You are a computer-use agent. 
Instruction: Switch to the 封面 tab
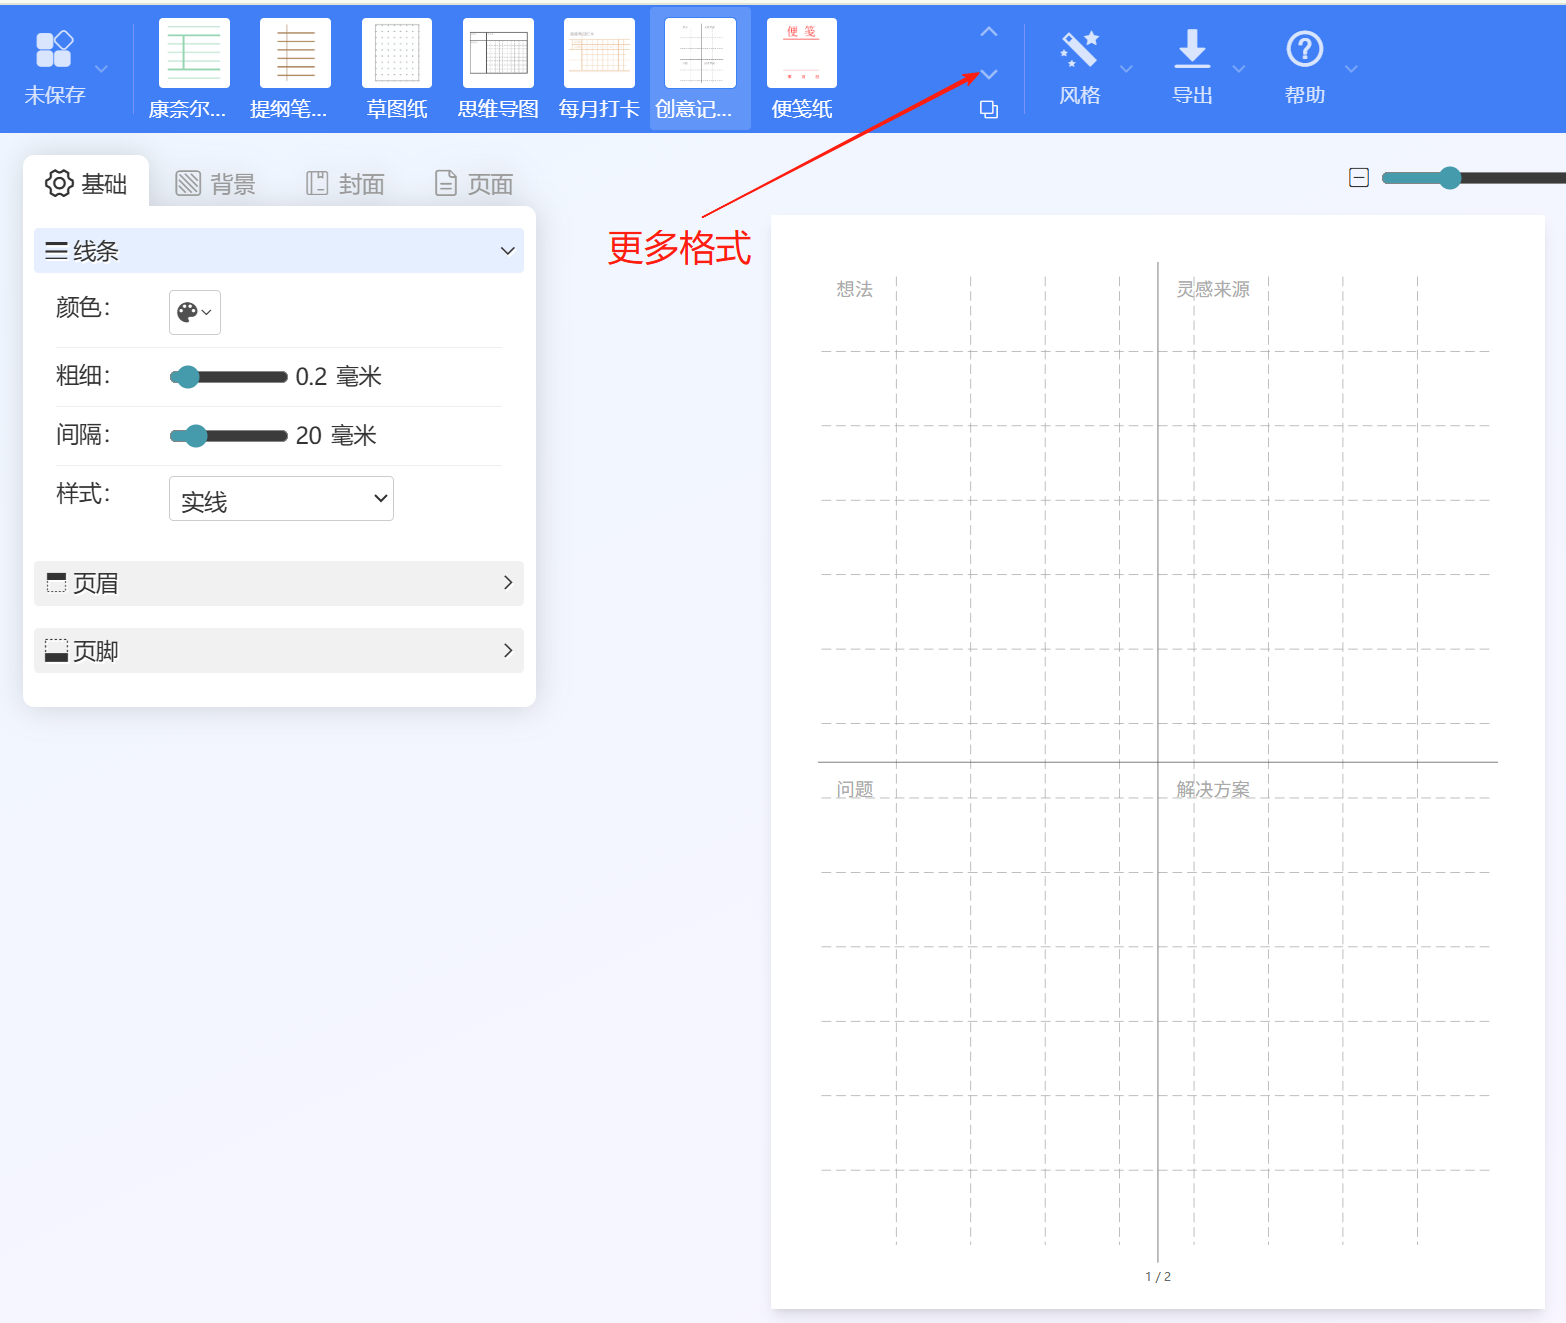click(345, 184)
